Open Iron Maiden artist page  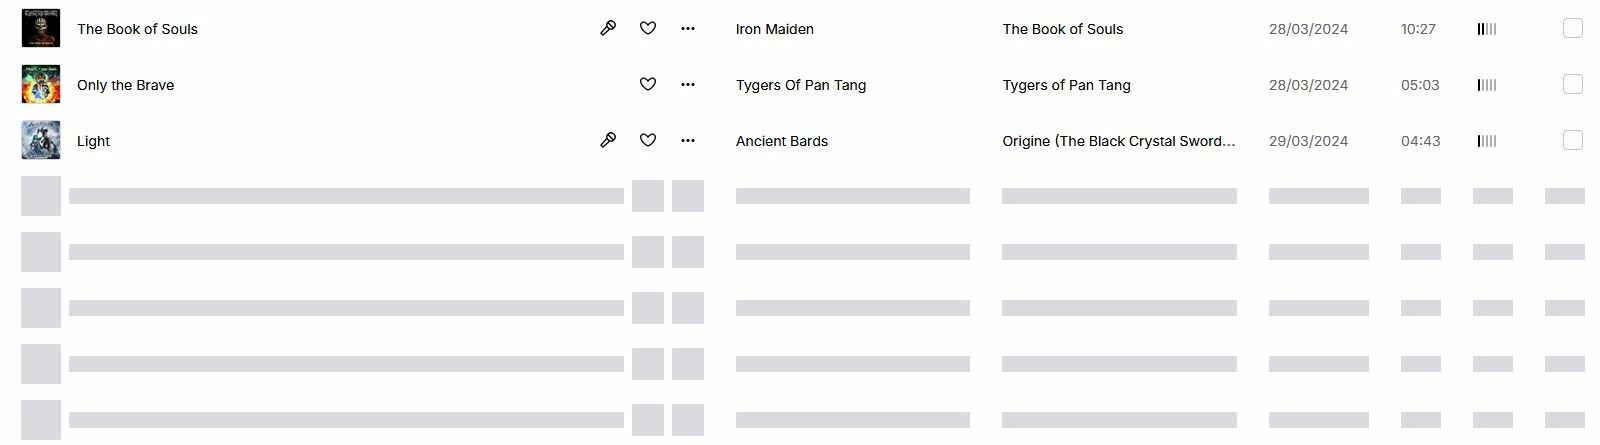[775, 29]
